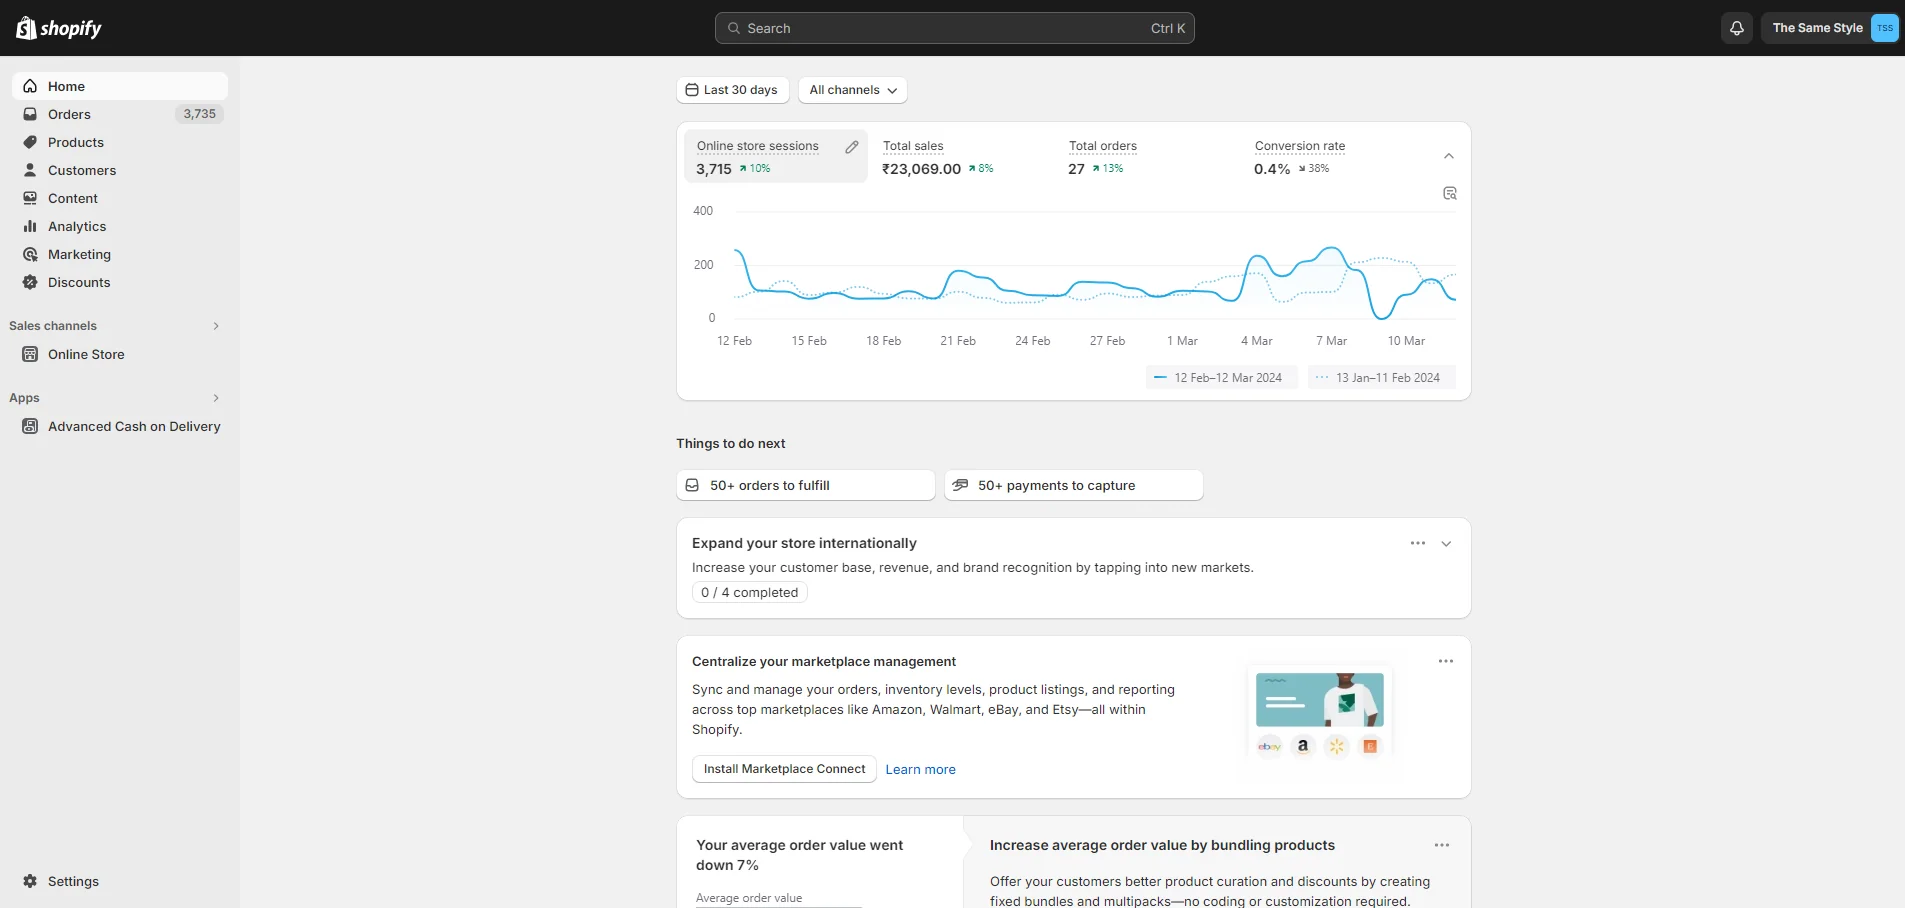Click the Orders inbox icon
The width and height of the screenshot is (1905, 908).
30,114
